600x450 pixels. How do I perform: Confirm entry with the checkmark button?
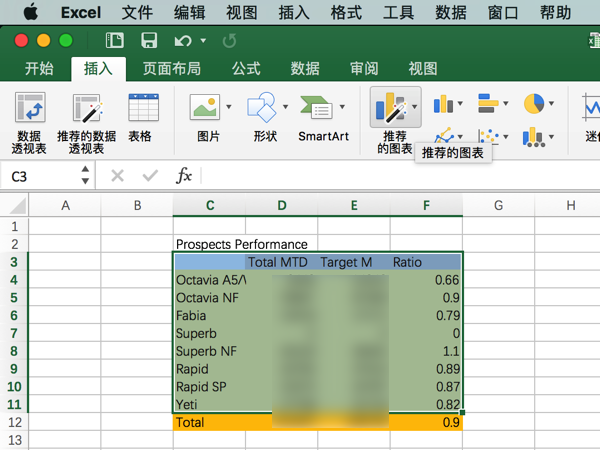click(150, 176)
